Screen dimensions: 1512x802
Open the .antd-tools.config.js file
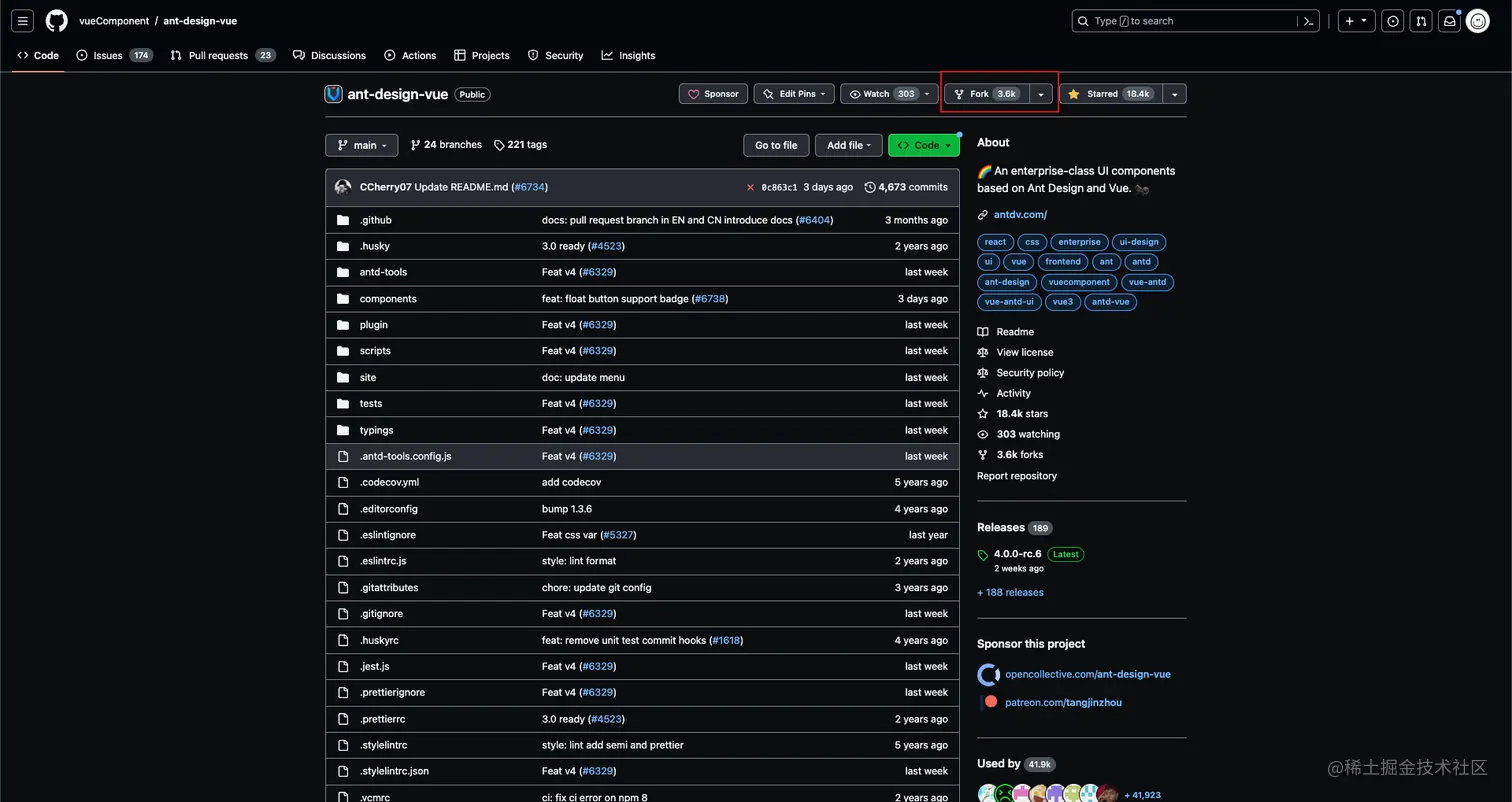coord(405,456)
